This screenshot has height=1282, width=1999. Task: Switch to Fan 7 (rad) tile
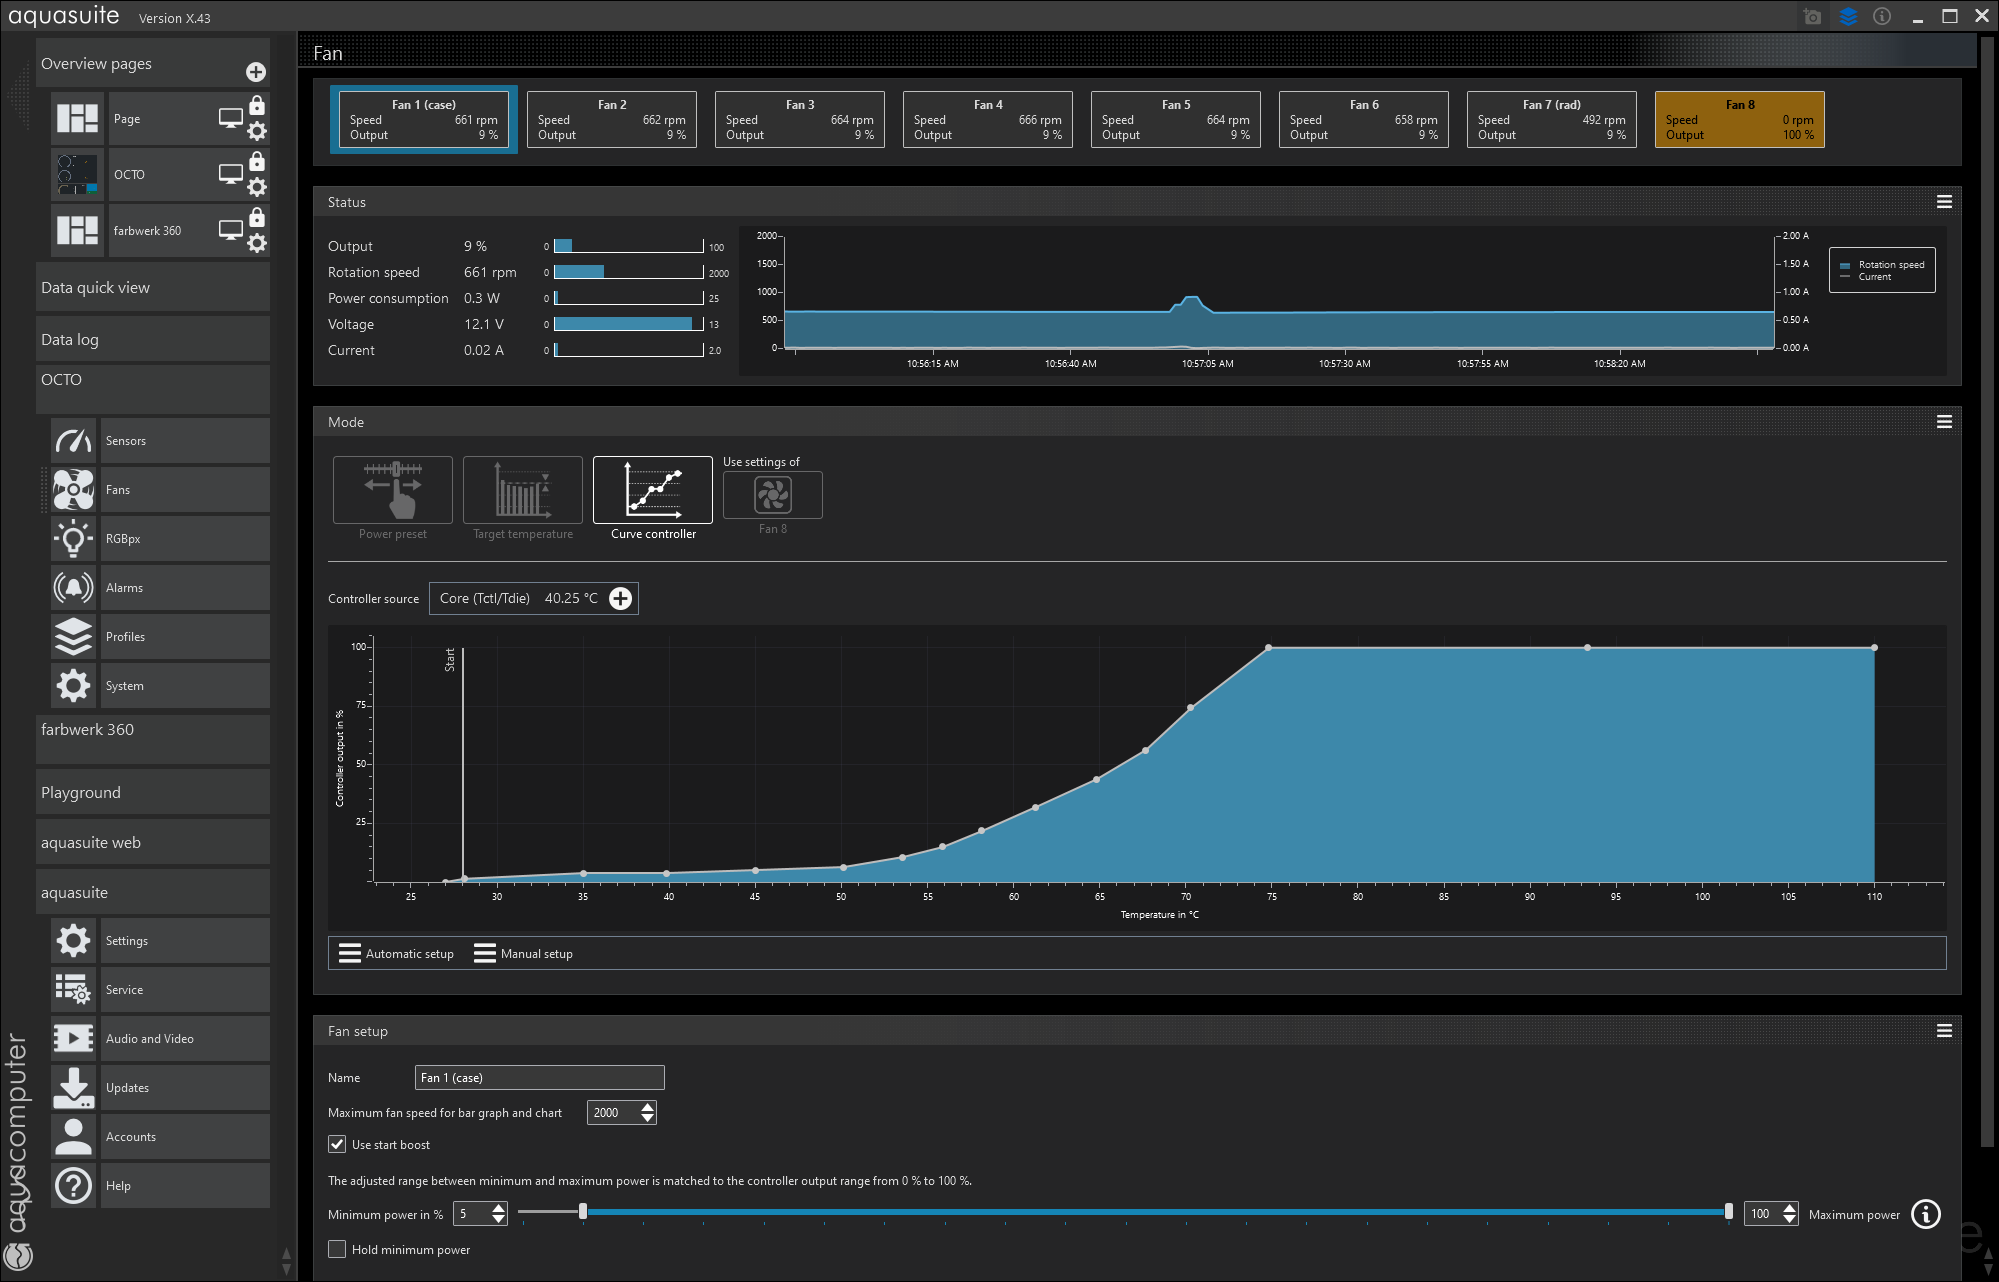click(1551, 120)
